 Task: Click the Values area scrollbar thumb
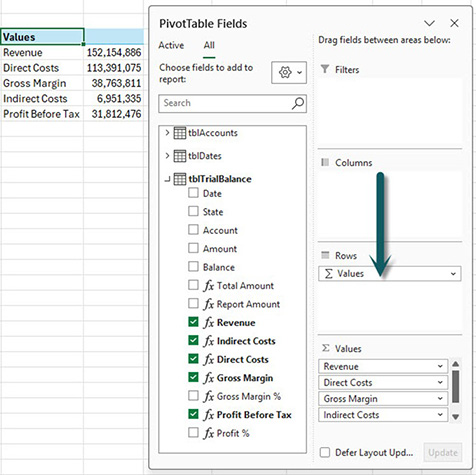(456, 387)
